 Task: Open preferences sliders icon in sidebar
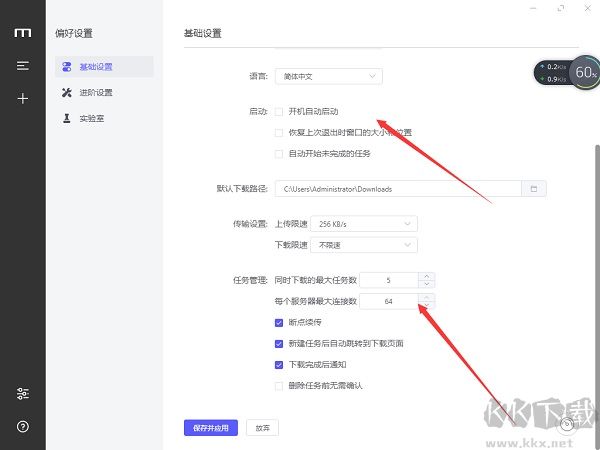[x=23, y=393]
